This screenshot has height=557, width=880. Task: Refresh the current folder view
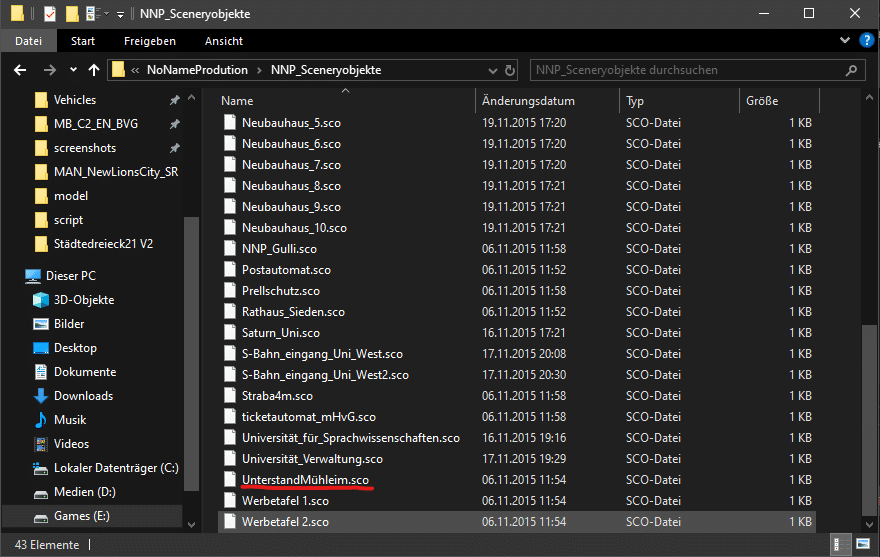click(x=511, y=70)
